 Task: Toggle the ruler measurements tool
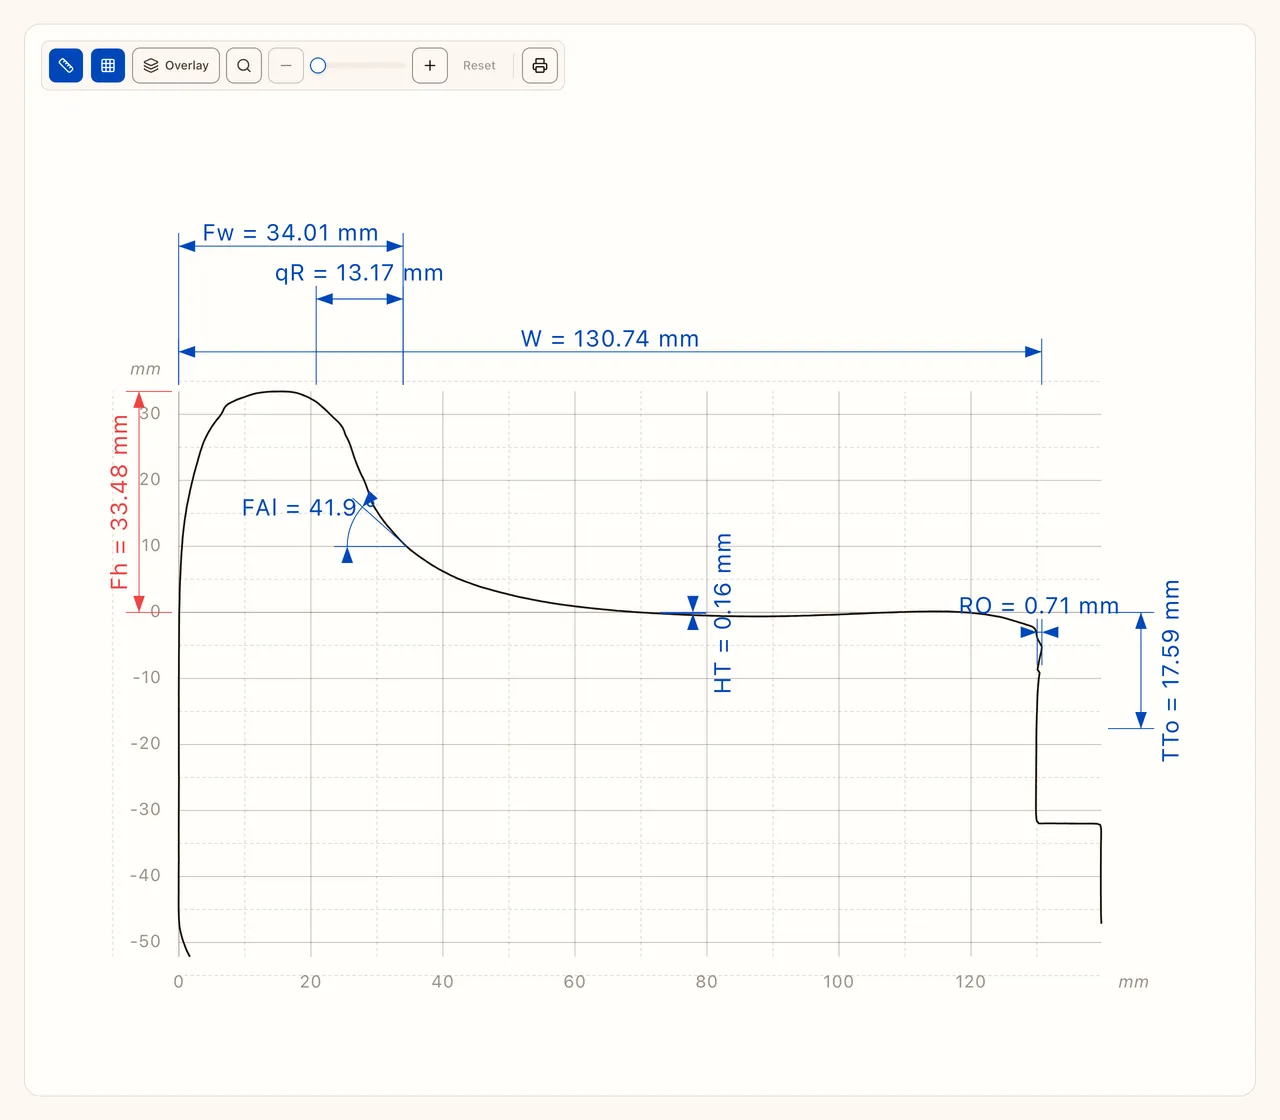[66, 66]
